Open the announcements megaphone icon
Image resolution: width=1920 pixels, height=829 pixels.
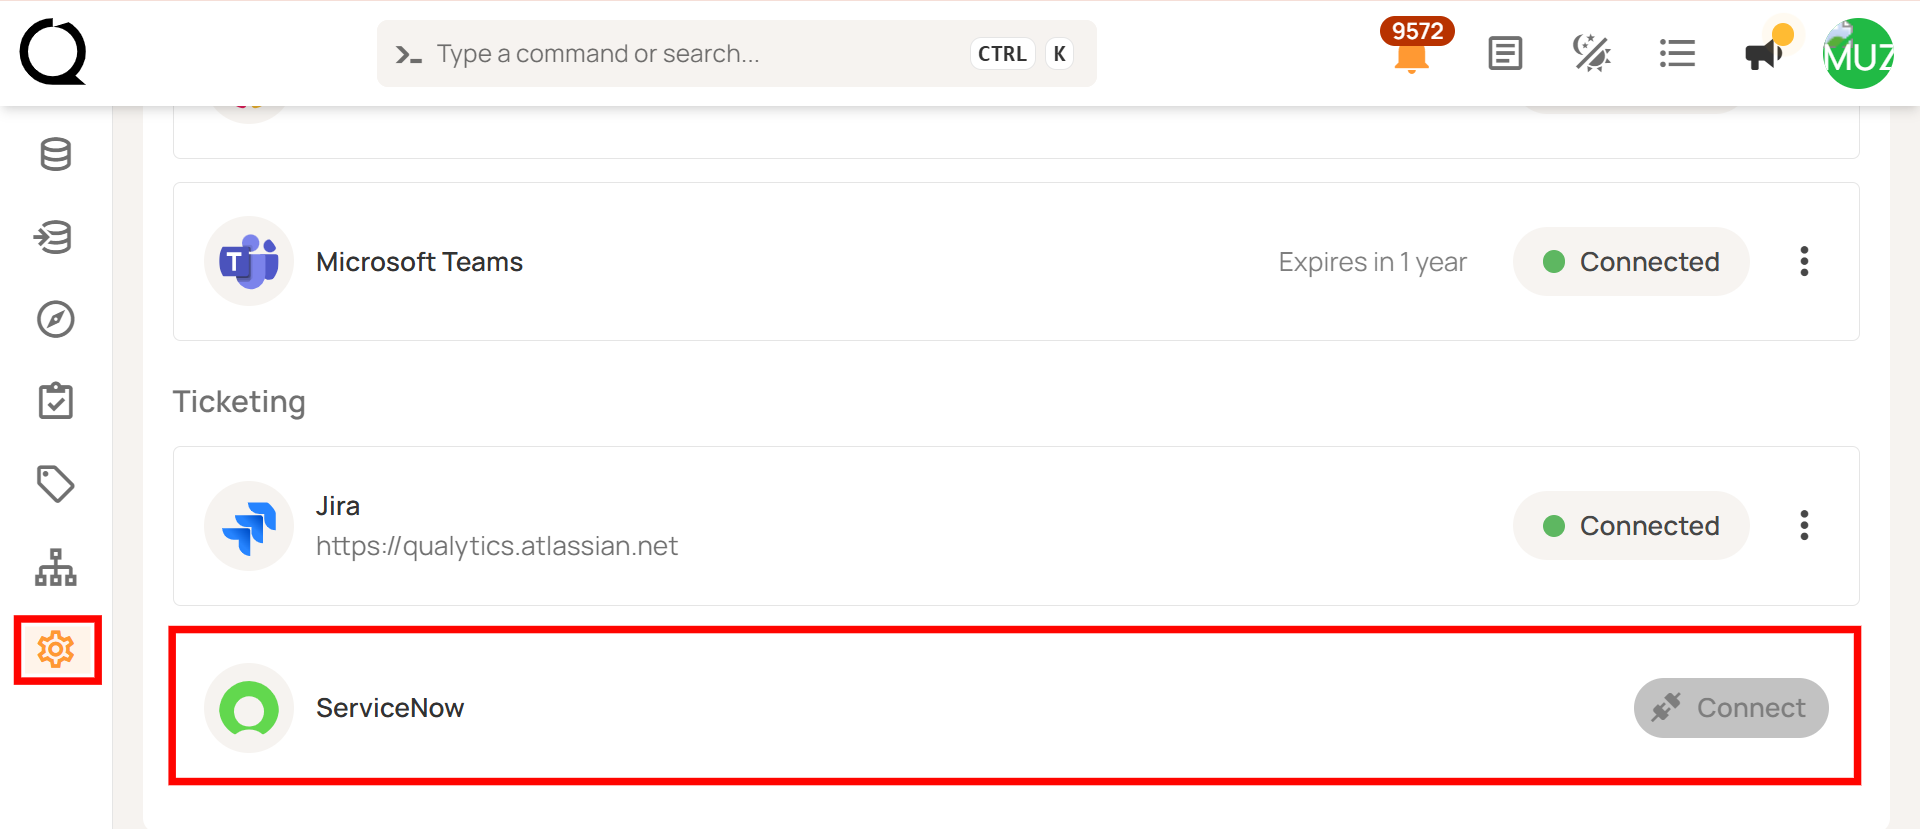click(x=1762, y=53)
